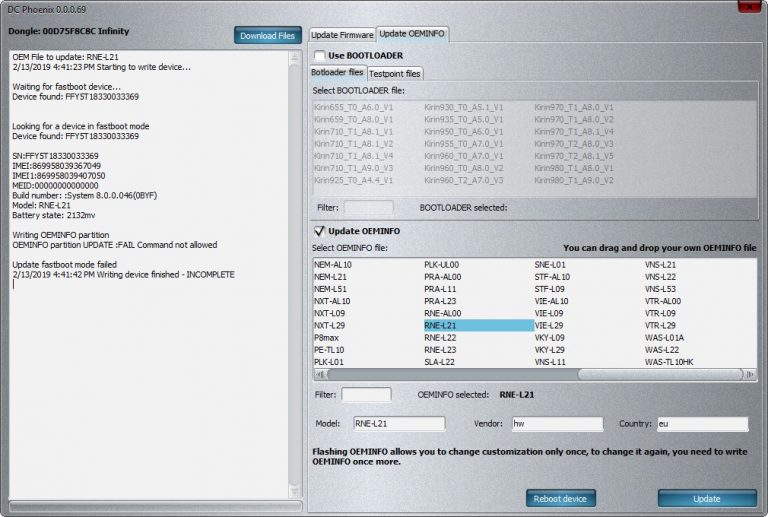The height and width of the screenshot is (517, 768).
Task: Choose SNE-L01 in the OEMINFO list
Action: tap(550, 265)
